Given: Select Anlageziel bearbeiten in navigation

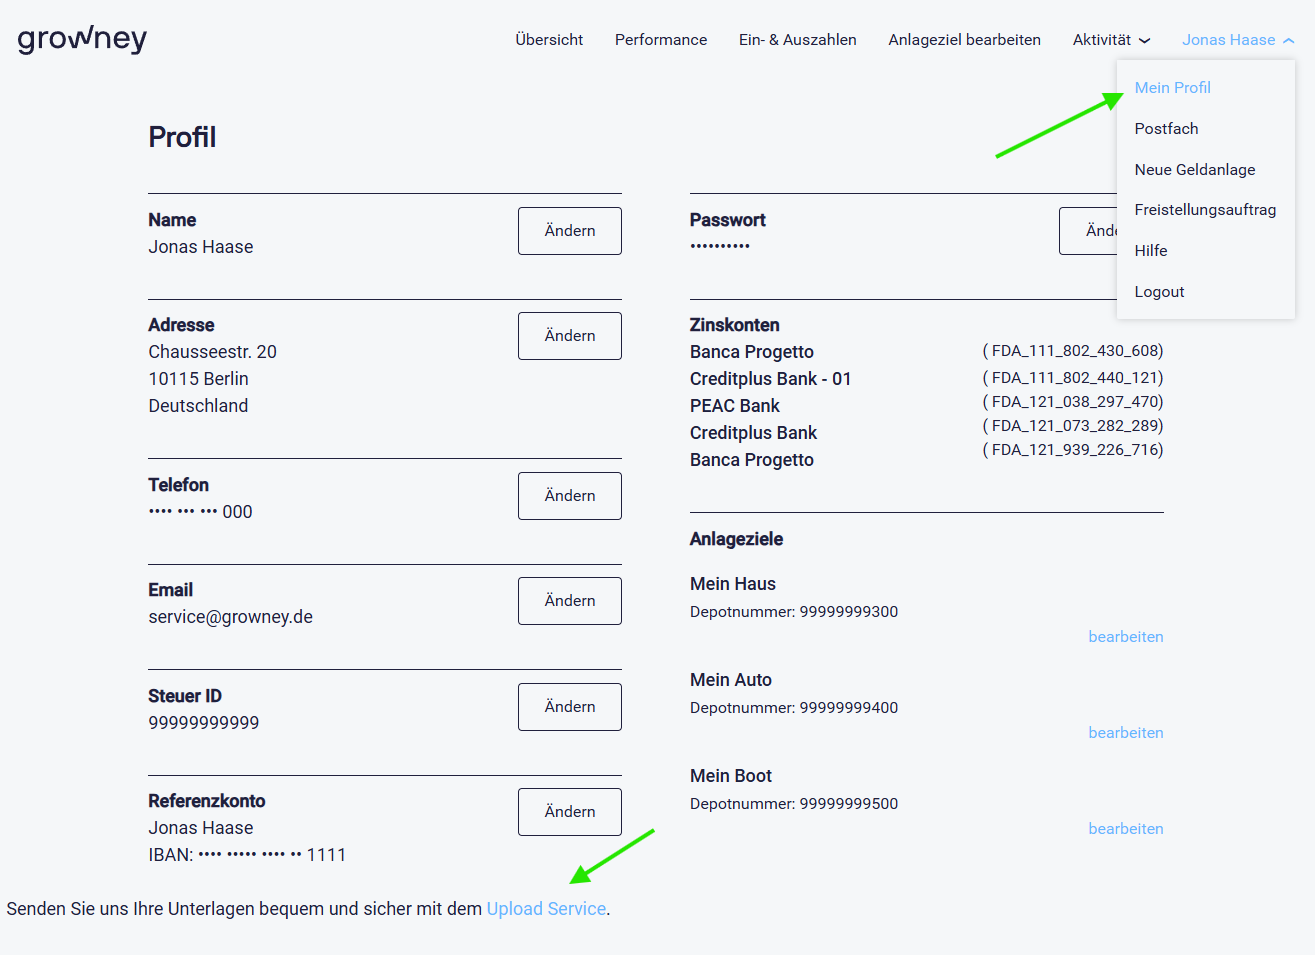Looking at the screenshot, I should click(x=964, y=40).
